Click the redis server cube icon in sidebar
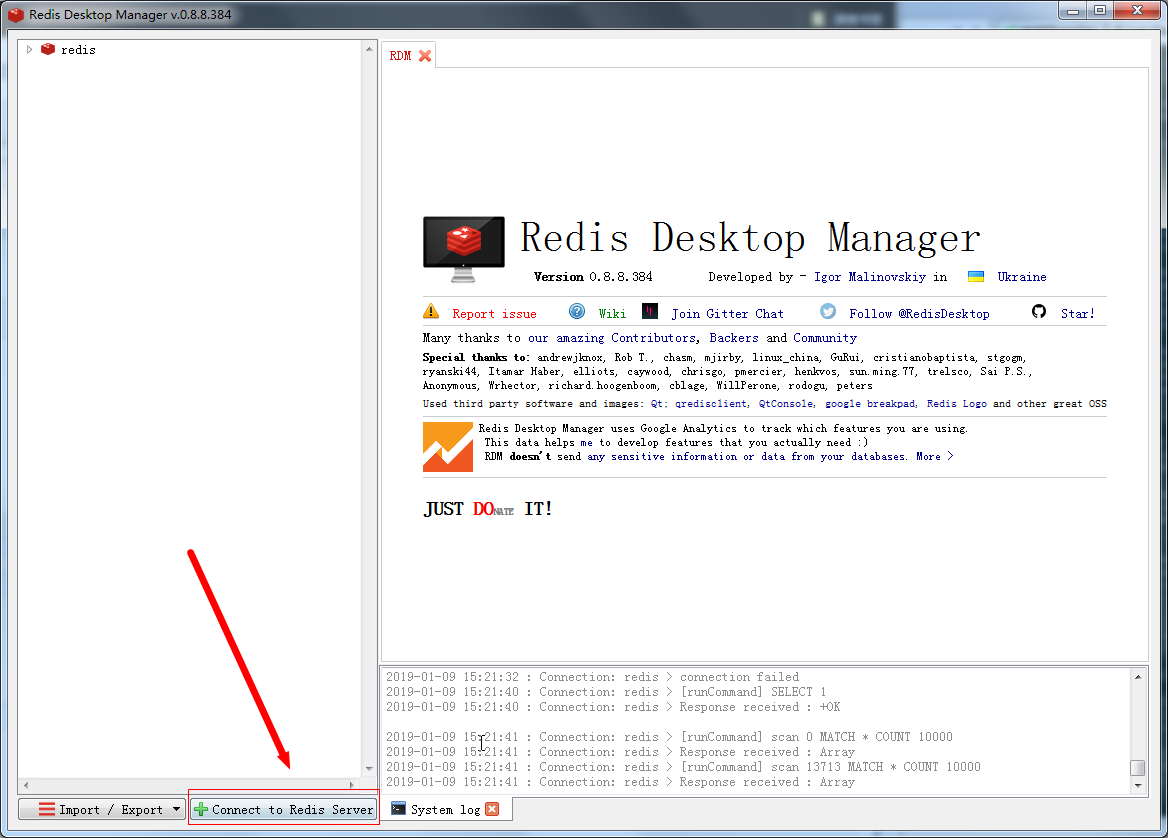1168x838 pixels. (48, 48)
